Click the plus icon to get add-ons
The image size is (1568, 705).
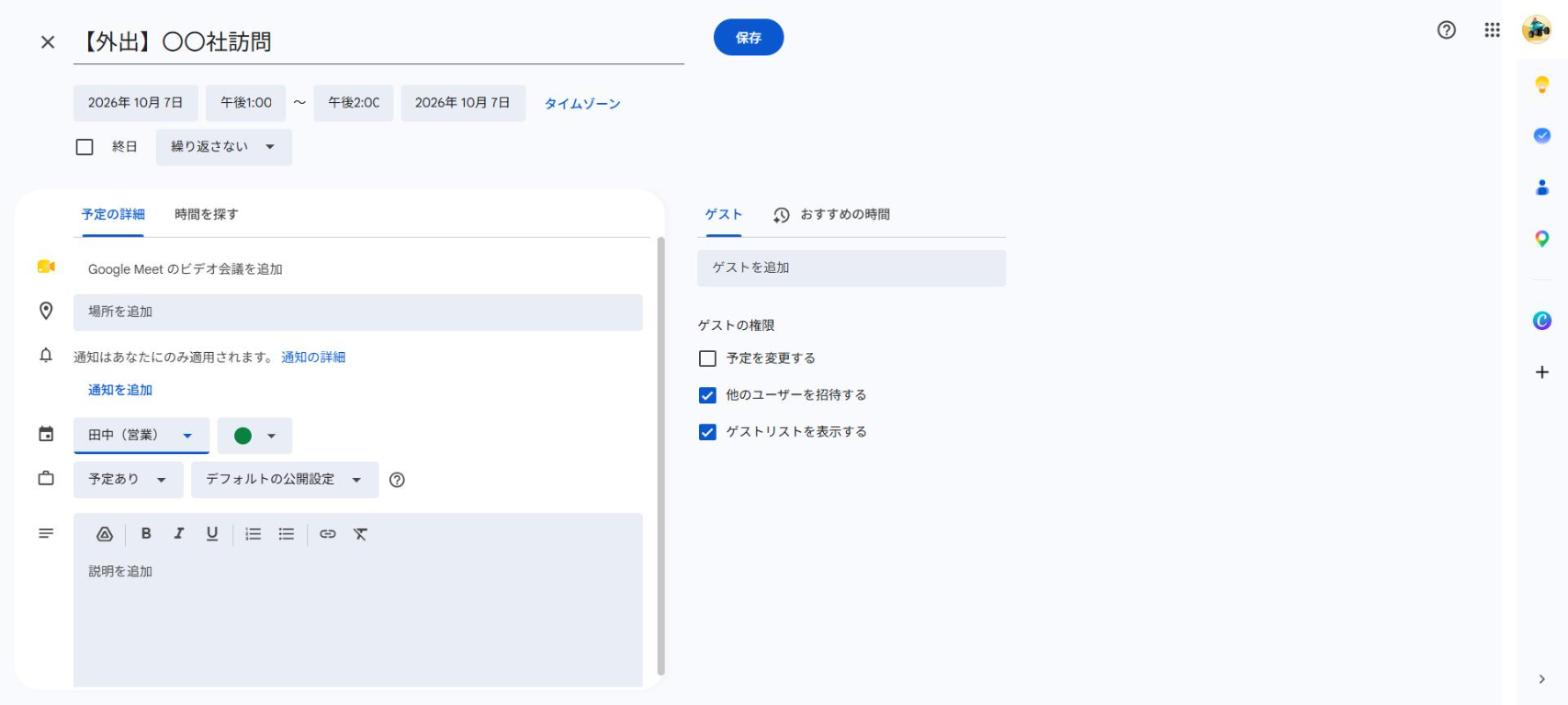pos(1541,372)
